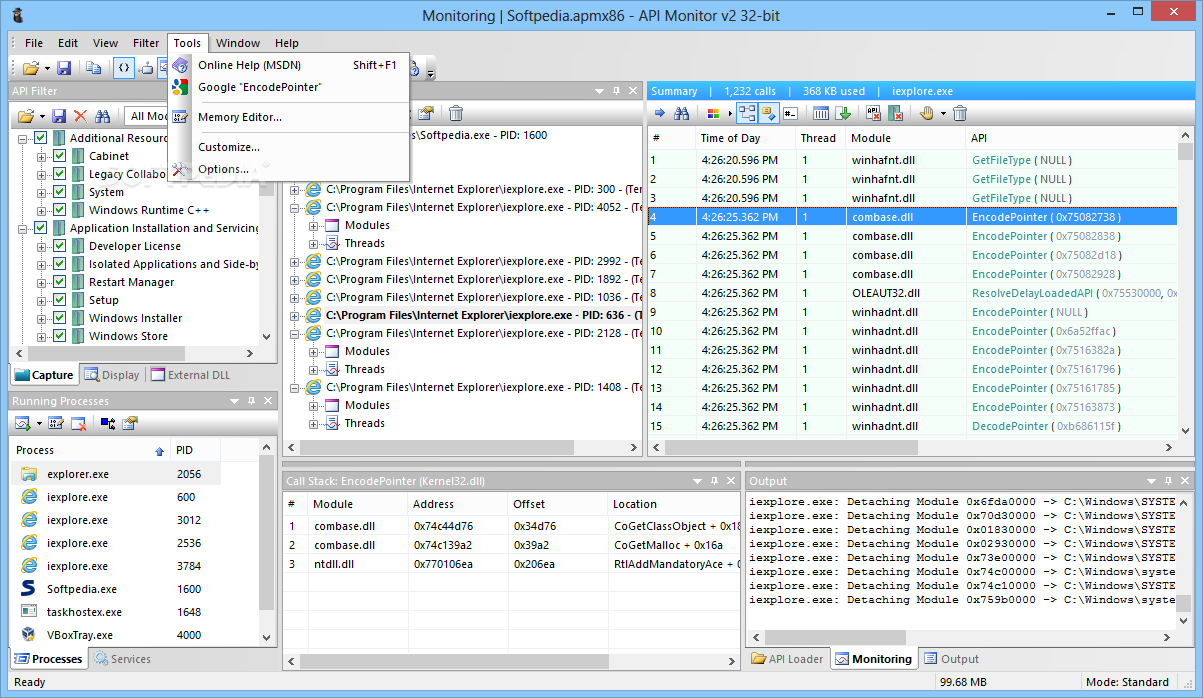Click the trash can icon in Summary toolbar
The width and height of the screenshot is (1203, 698).
pyautogui.click(x=960, y=113)
